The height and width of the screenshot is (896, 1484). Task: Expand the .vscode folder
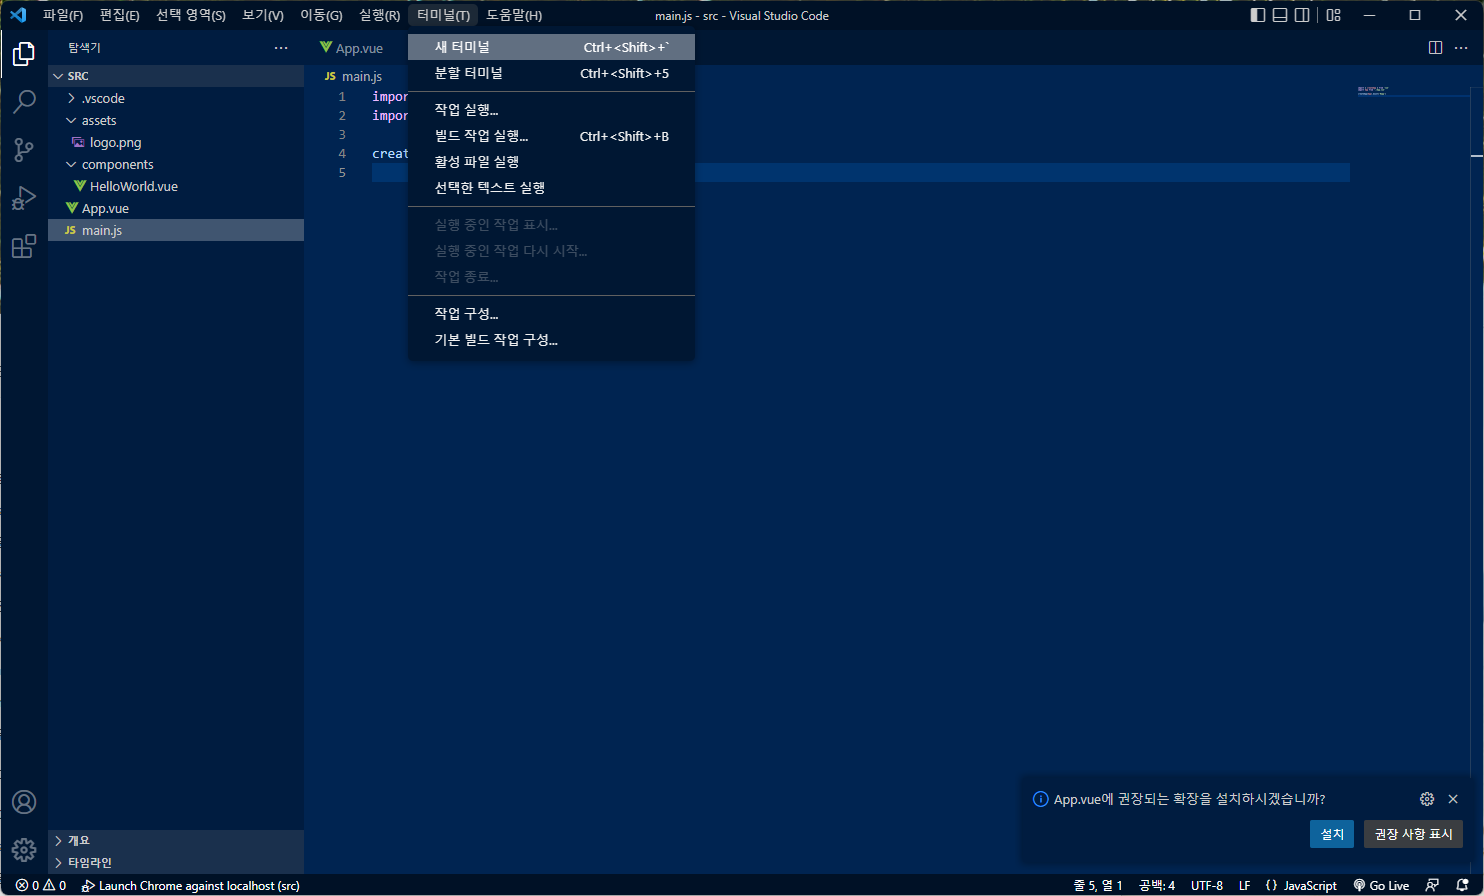[x=103, y=98]
